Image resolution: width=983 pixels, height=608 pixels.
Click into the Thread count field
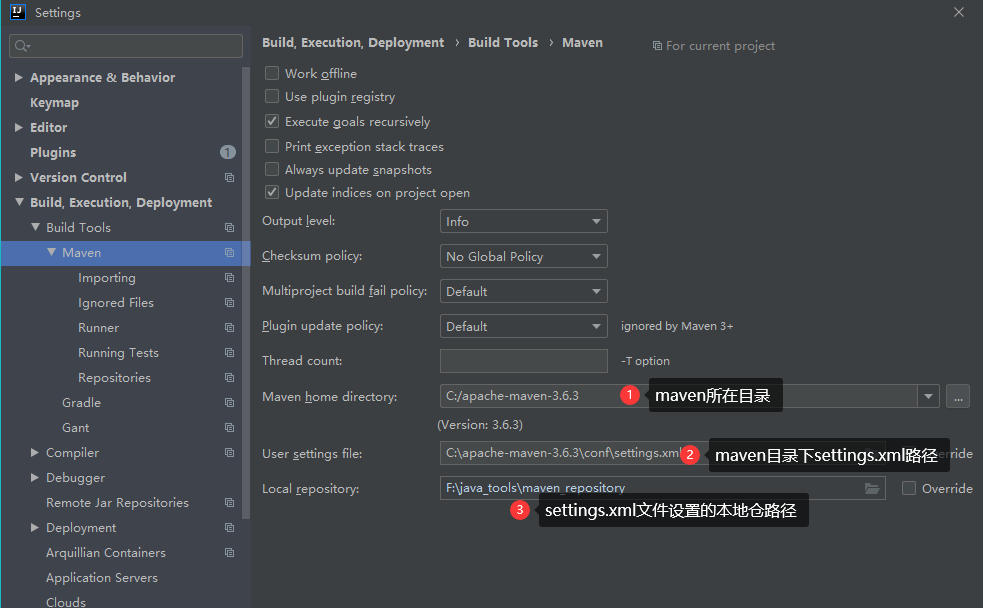coord(523,361)
